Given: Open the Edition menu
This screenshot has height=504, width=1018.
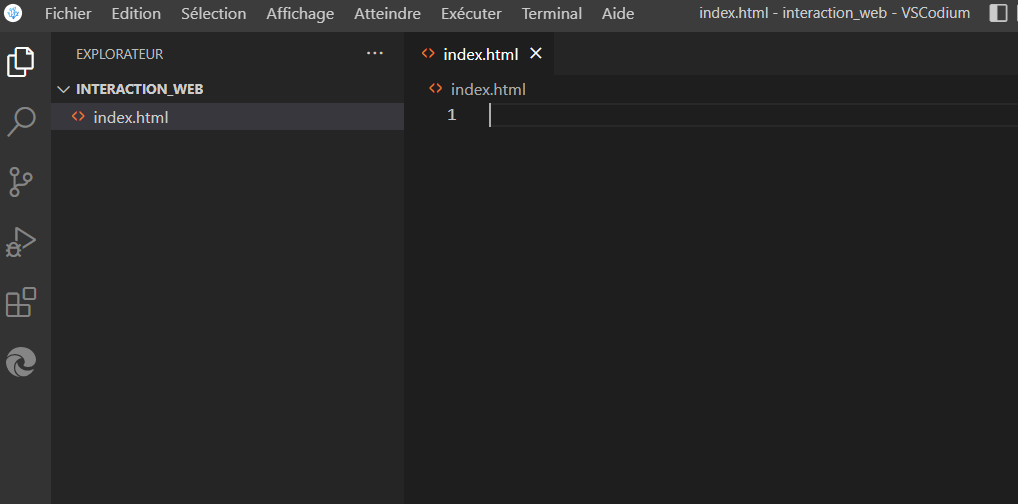Looking at the screenshot, I should tap(136, 14).
